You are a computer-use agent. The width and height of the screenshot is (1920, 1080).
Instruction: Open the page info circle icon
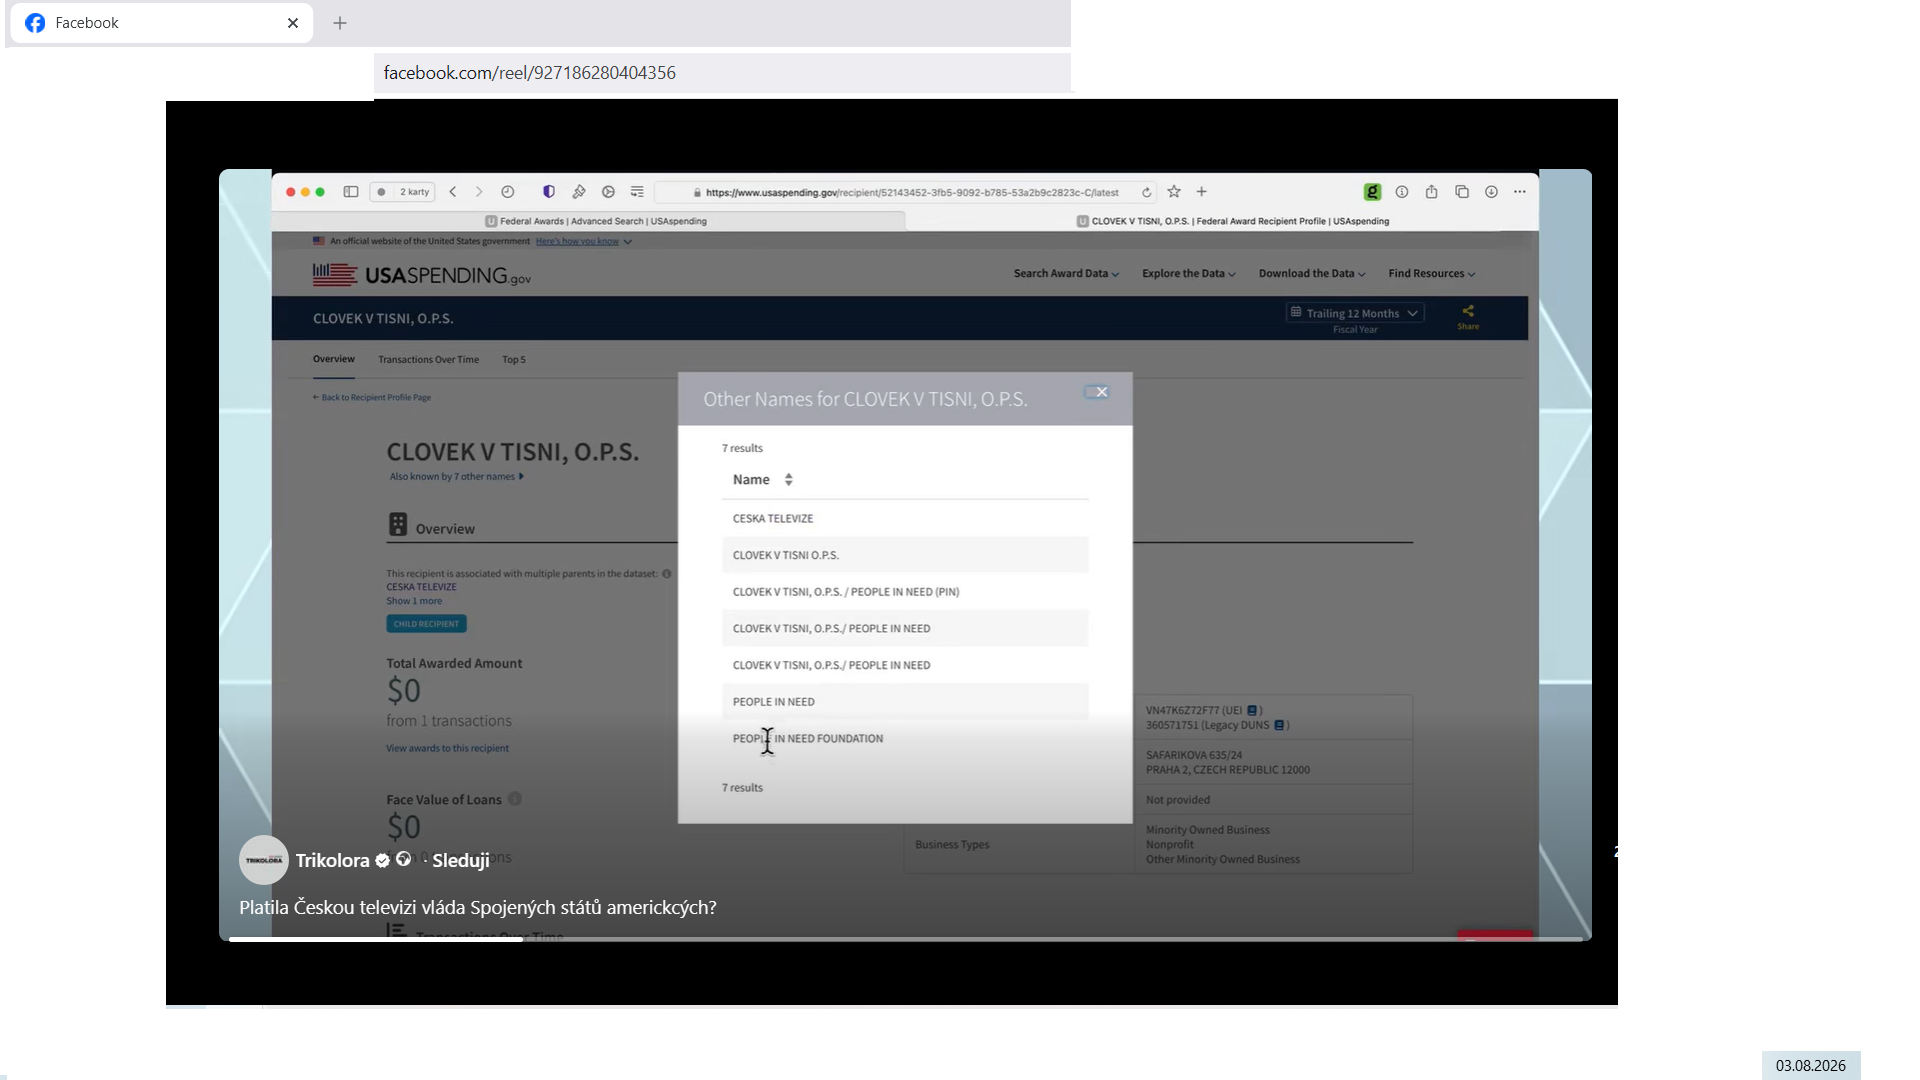click(1402, 192)
